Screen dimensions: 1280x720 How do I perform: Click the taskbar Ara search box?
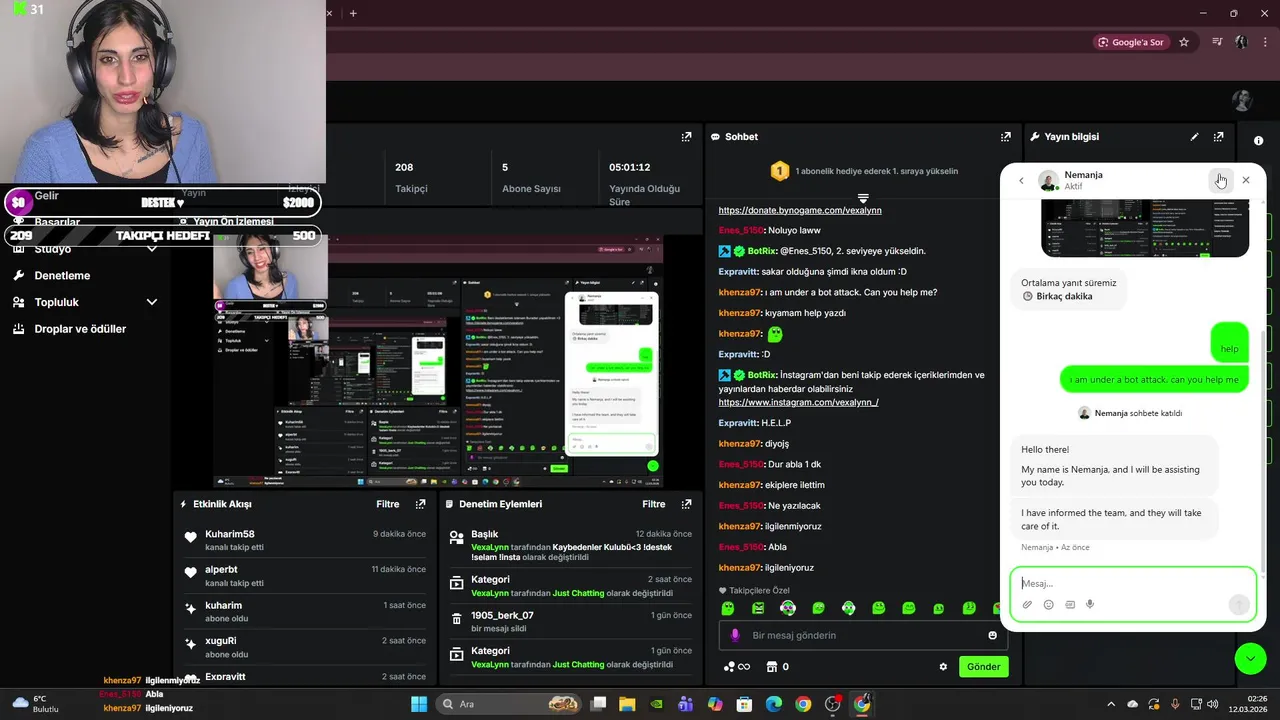pyautogui.click(x=511, y=704)
